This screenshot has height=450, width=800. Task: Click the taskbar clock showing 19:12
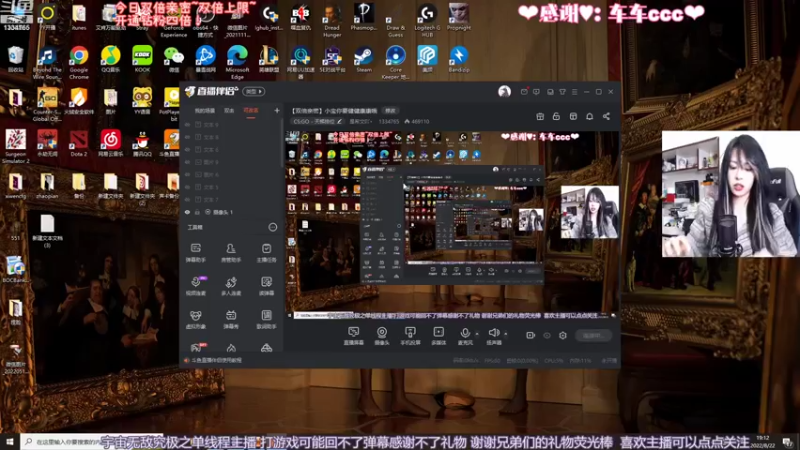(x=762, y=441)
